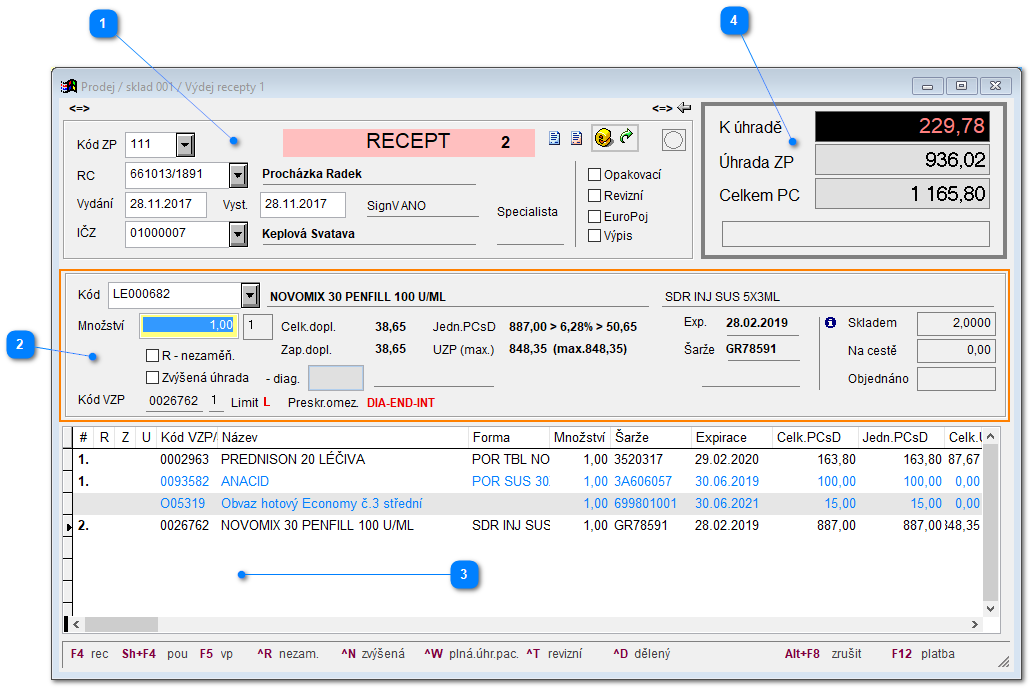Open the Kód LE000682 dropdown
This screenshot has width=1032, height=690.
[250, 295]
